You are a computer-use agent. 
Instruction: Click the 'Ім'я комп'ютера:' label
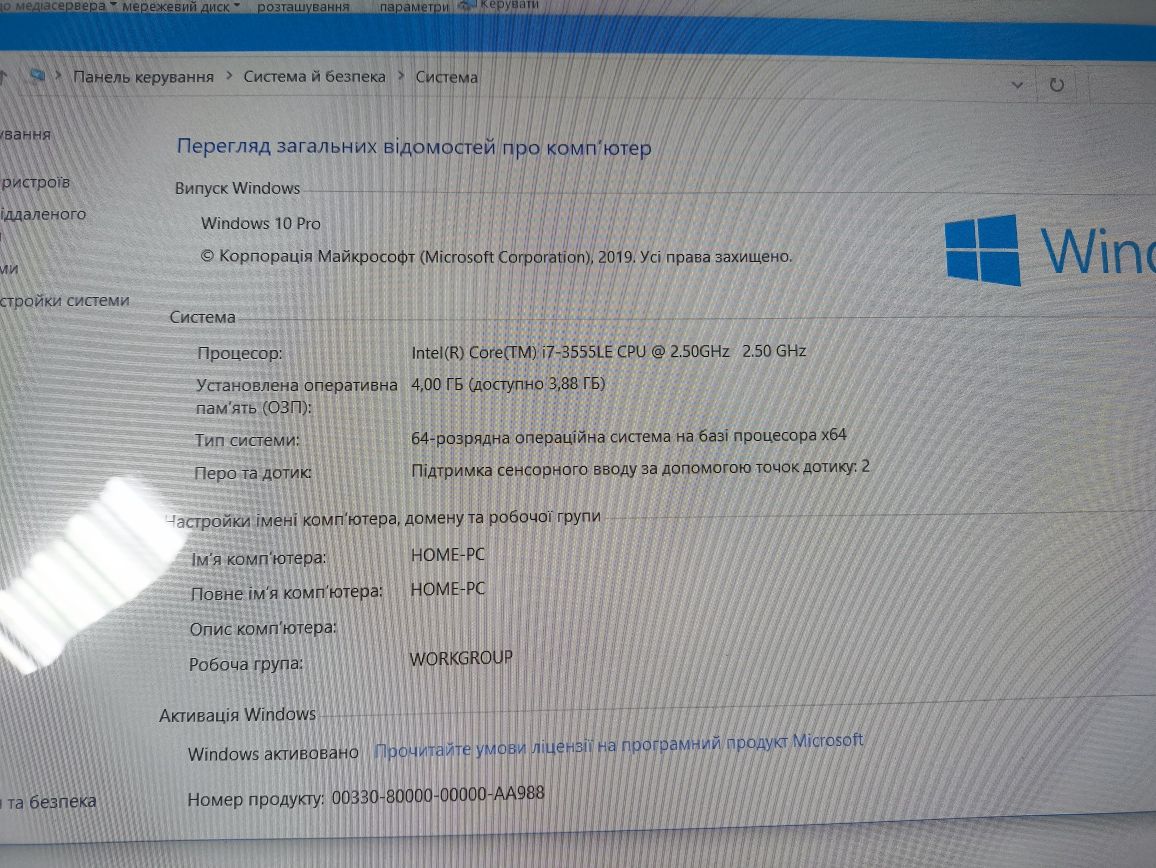coord(259,558)
